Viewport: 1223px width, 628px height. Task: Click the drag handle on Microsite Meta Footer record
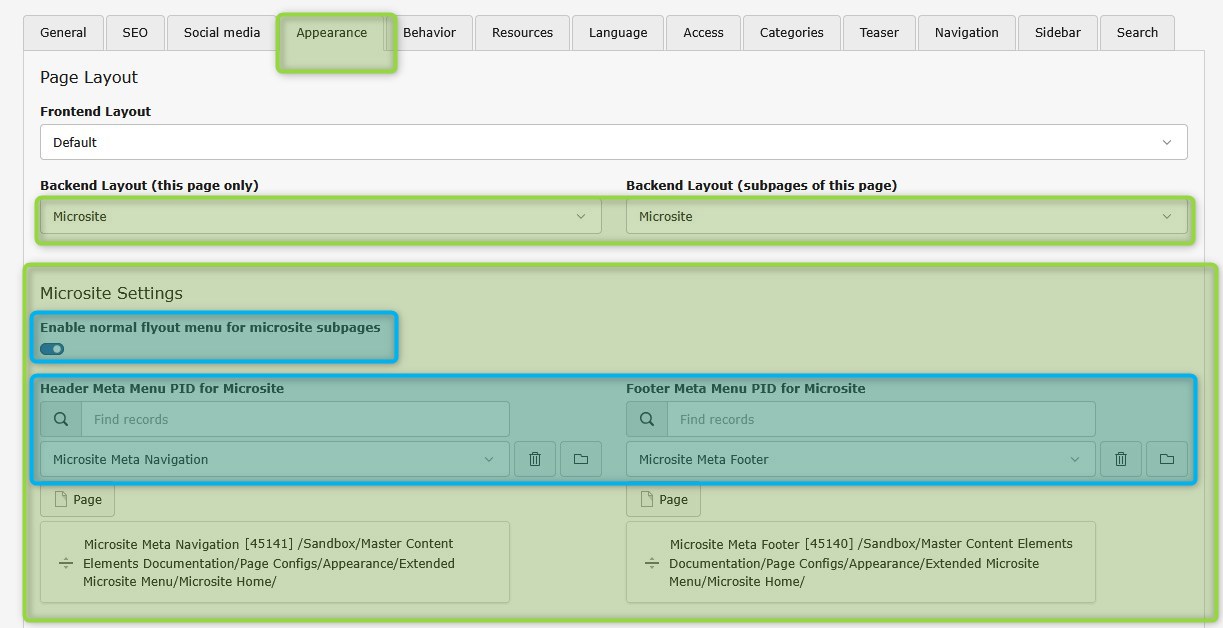(652, 563)
